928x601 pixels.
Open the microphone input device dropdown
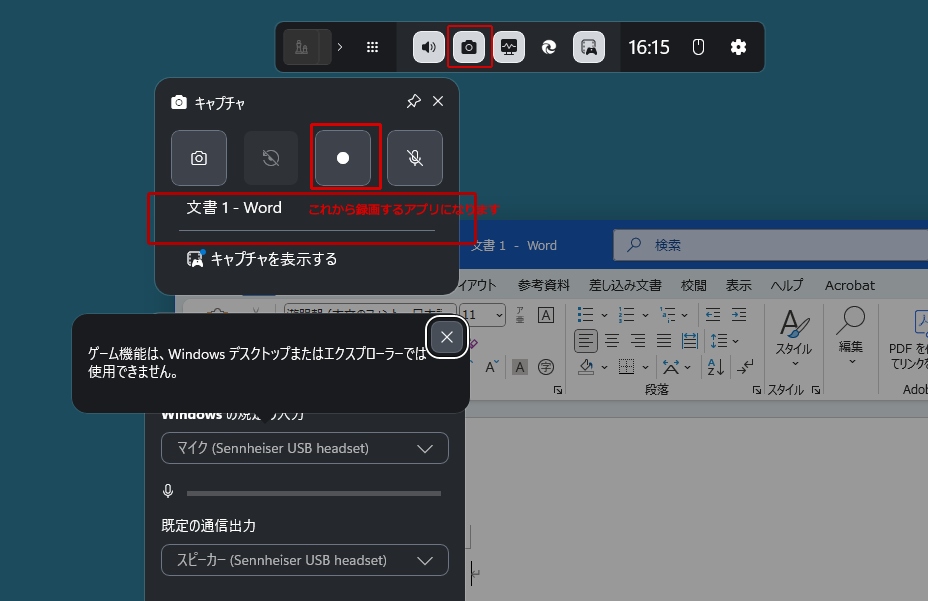tap(305, 448)
